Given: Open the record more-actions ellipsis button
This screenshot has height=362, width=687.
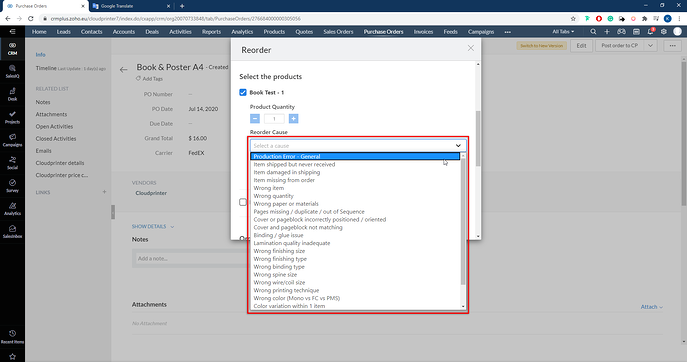Looking at the screenshot, I should coord(673,46).
